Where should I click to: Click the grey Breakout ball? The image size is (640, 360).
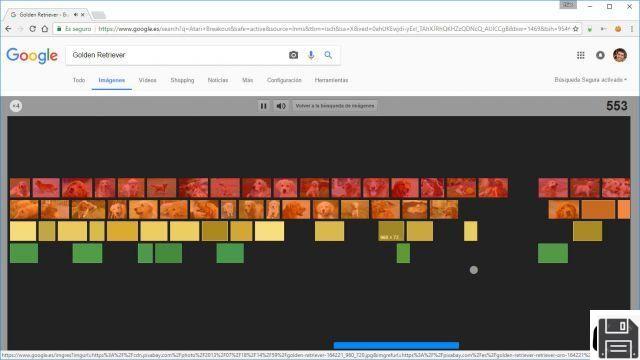(x=473, y=270)
